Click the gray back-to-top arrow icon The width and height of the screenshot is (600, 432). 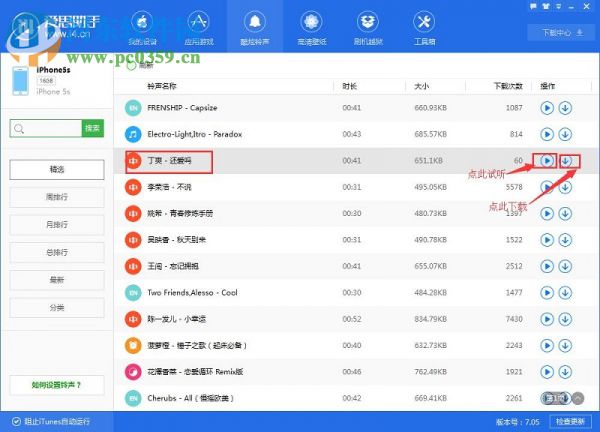point(578,398)
